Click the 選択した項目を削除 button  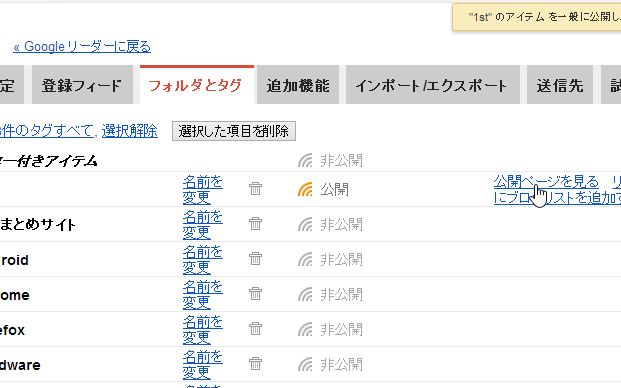234,131
